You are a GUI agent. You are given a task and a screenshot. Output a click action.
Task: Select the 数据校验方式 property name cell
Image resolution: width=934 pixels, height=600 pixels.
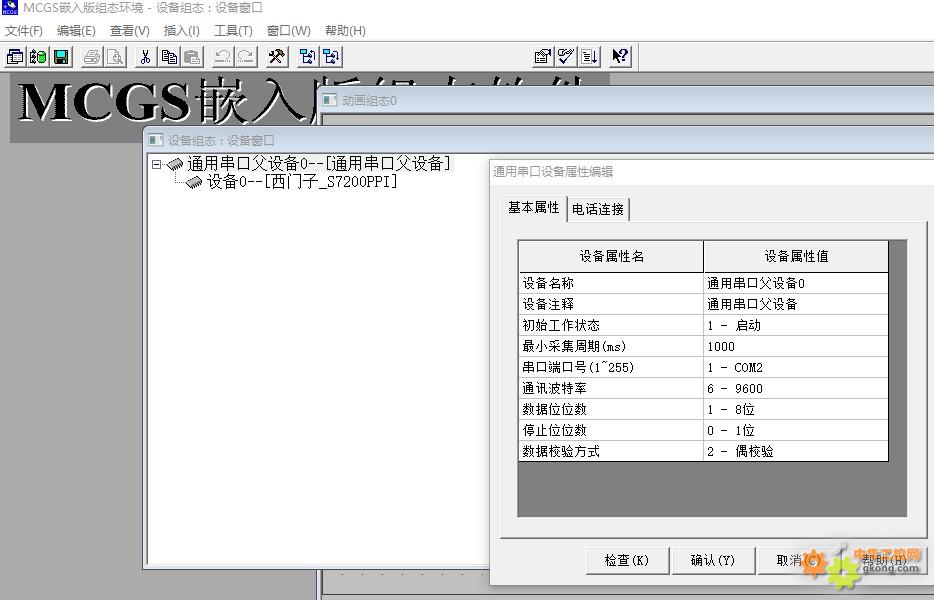pyautogui.click(x=611, y=451)
